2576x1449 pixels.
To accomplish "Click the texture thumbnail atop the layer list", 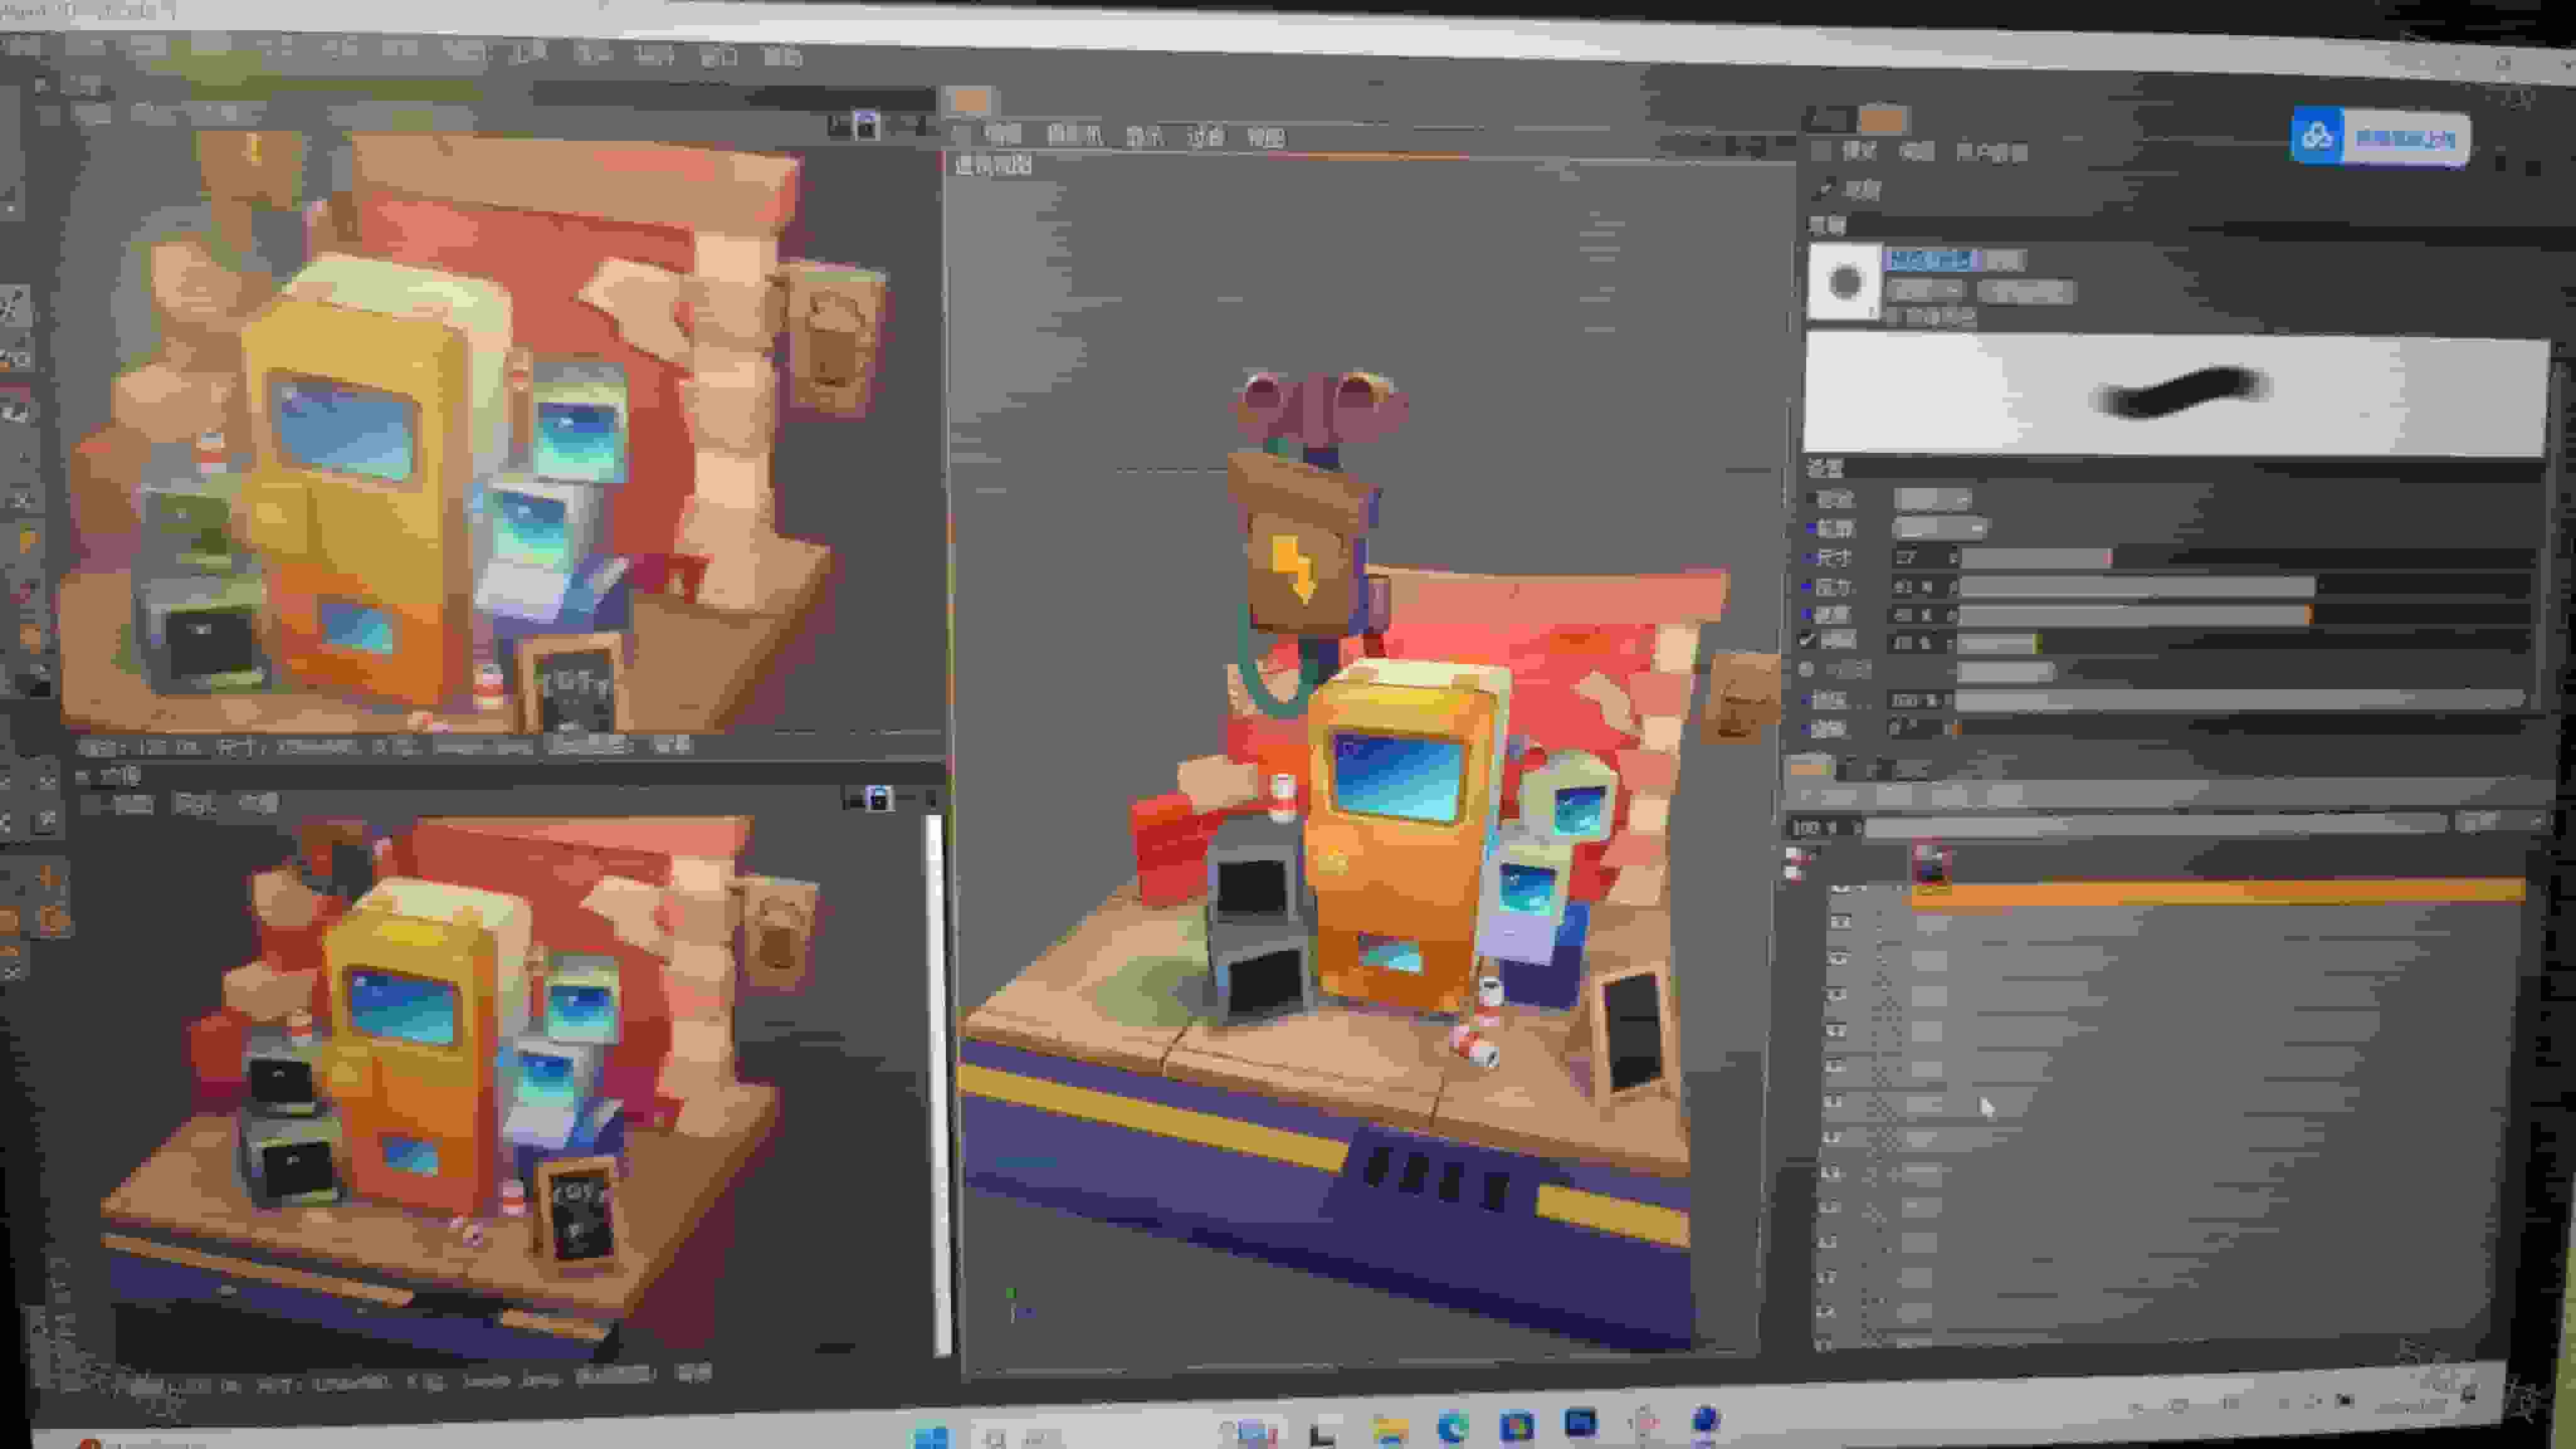I will [1931, 864].
